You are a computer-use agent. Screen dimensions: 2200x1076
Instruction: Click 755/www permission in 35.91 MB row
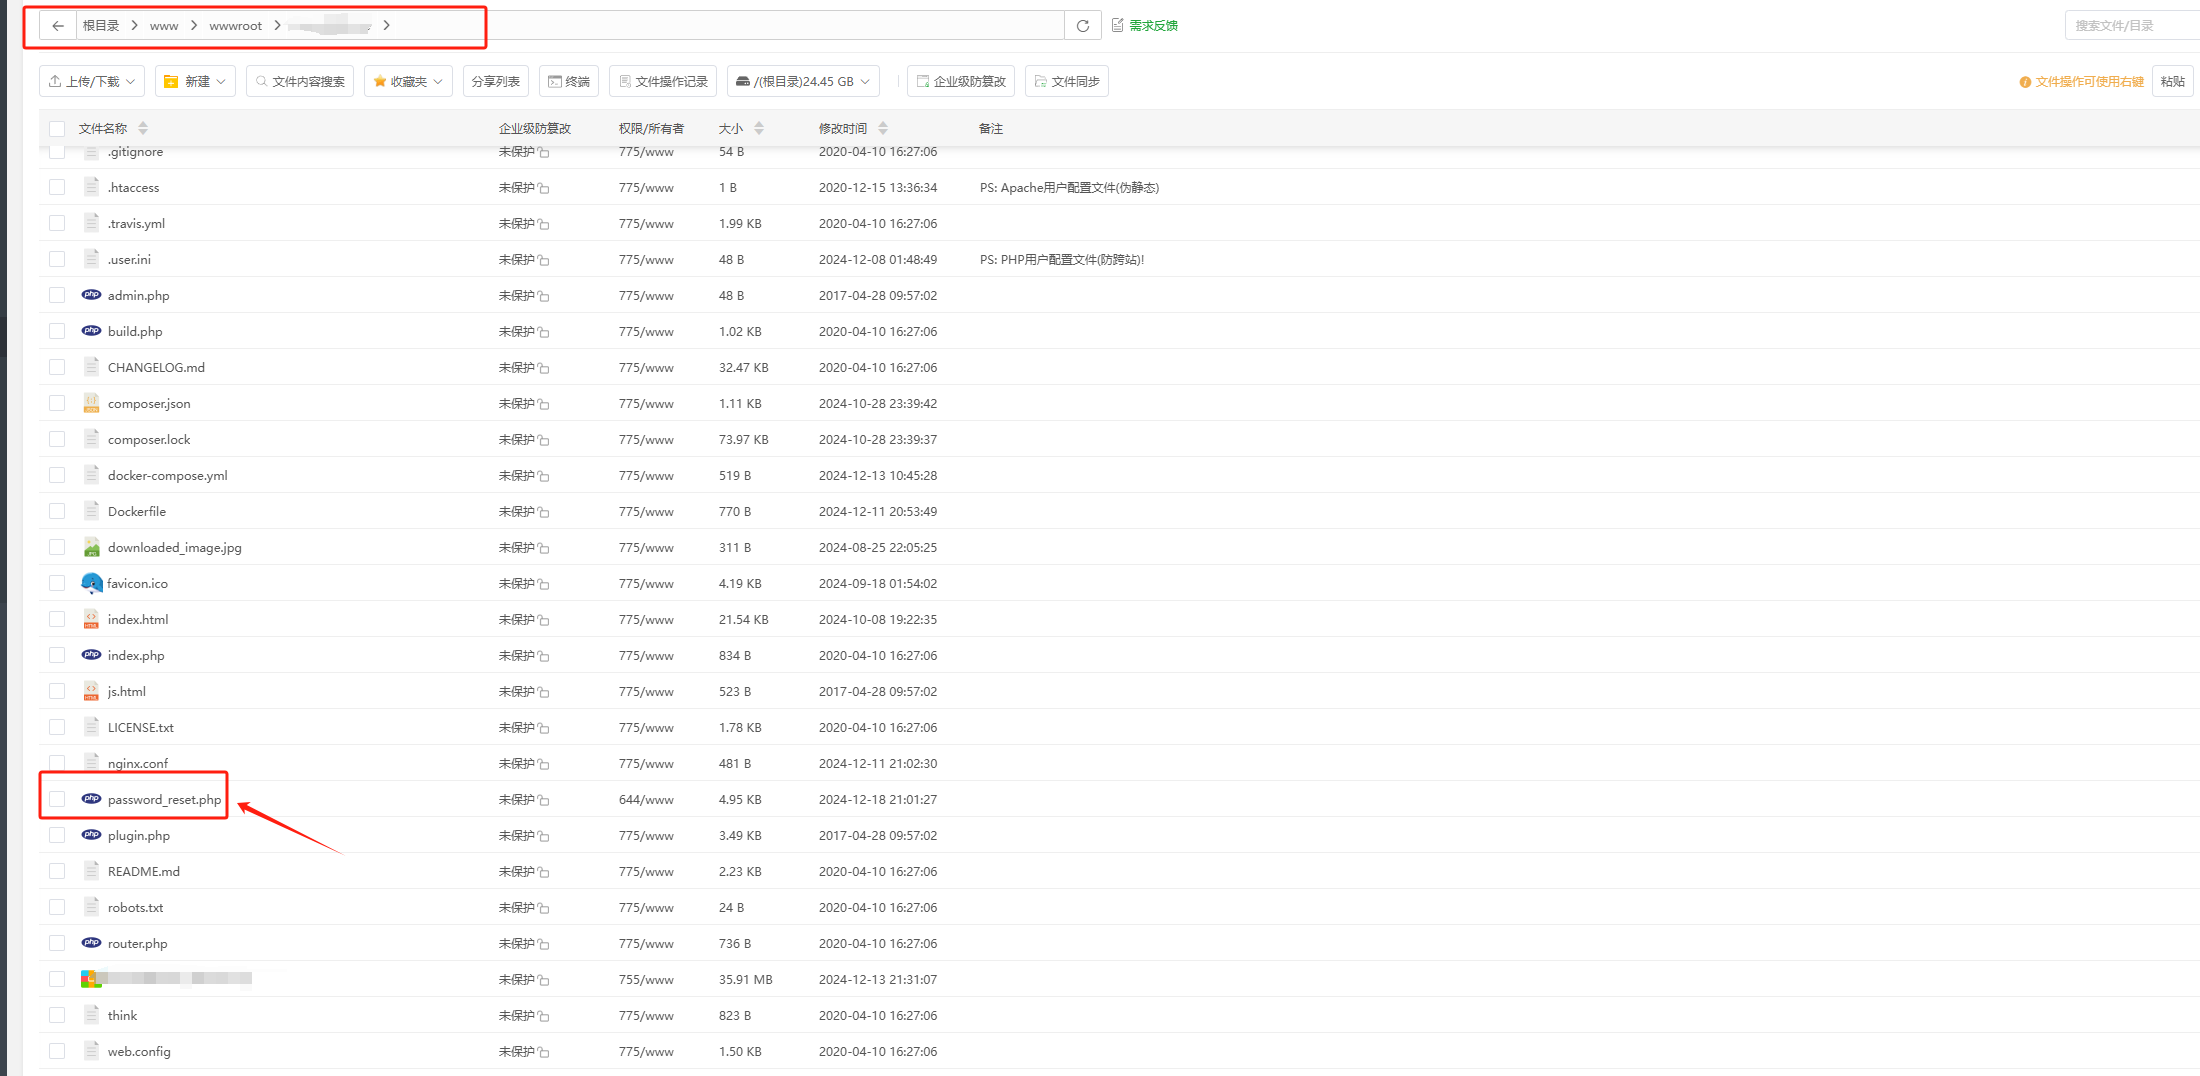pyautogui.click(x=646, y=979)
